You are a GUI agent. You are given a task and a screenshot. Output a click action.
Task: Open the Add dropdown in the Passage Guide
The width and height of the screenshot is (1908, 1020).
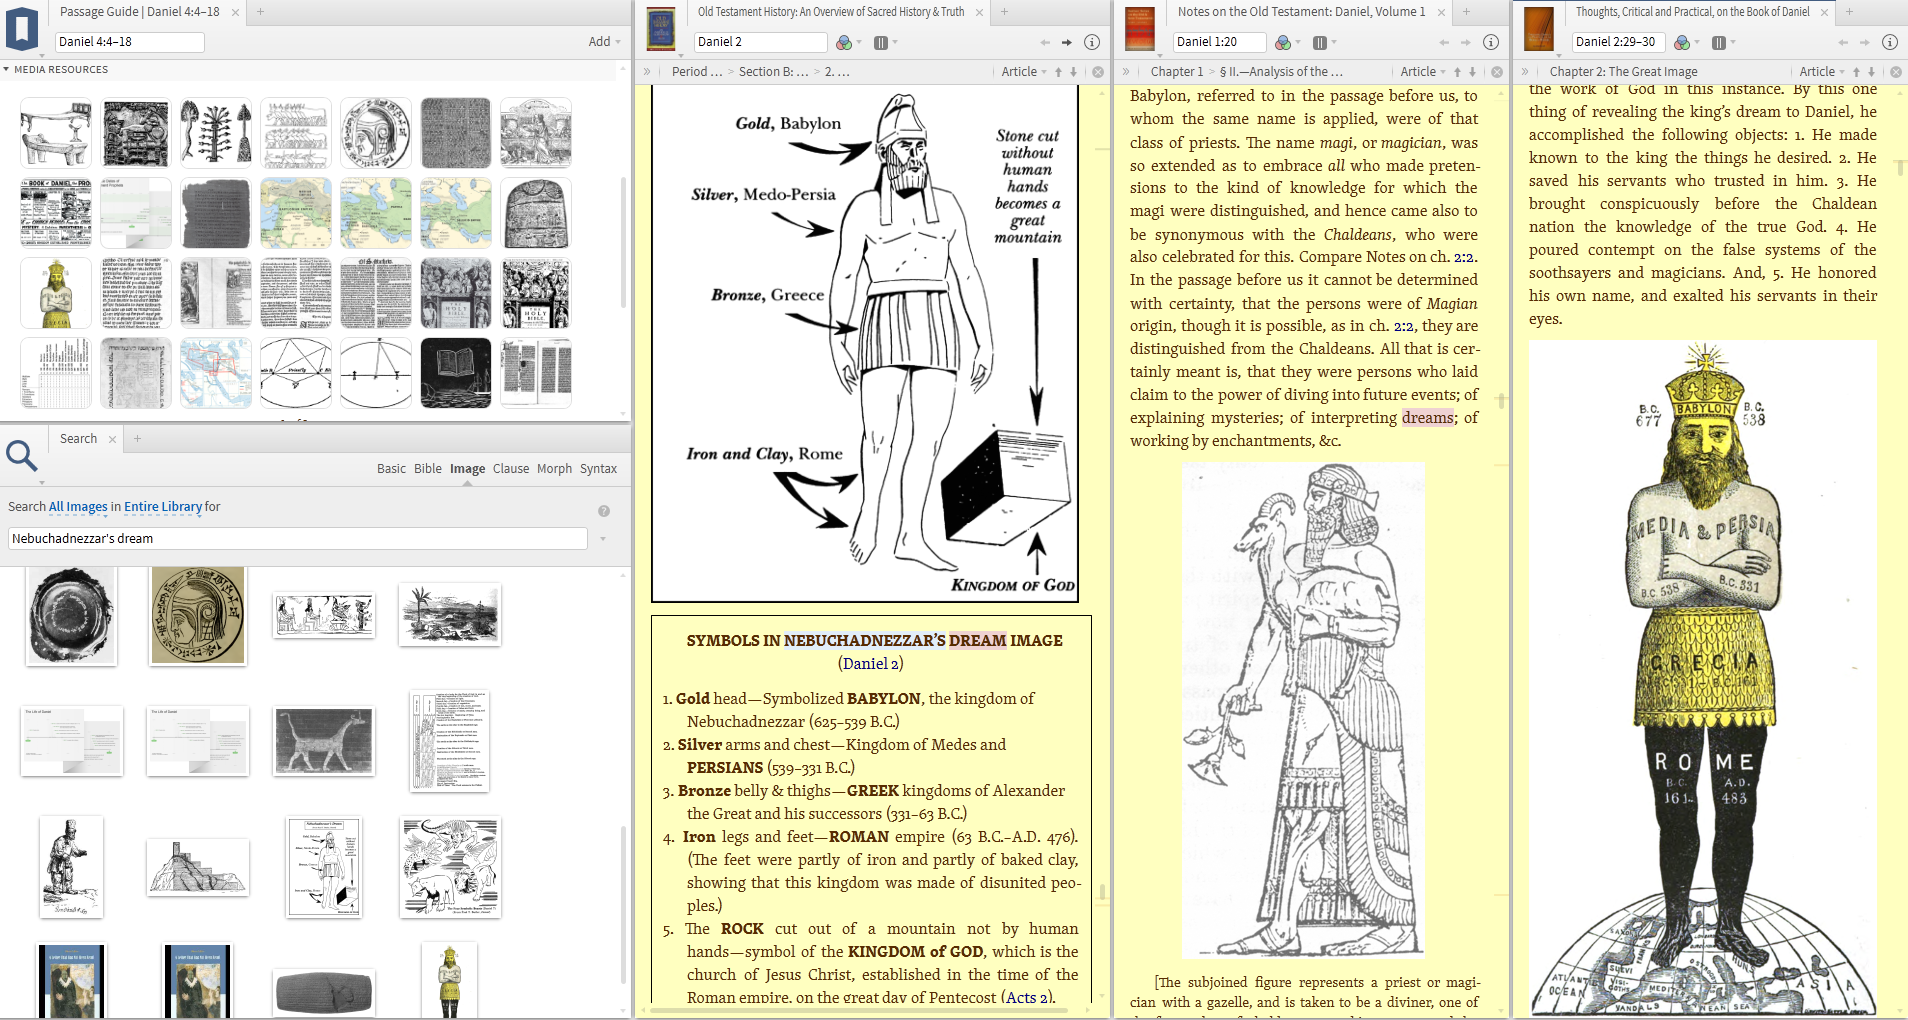604,42
